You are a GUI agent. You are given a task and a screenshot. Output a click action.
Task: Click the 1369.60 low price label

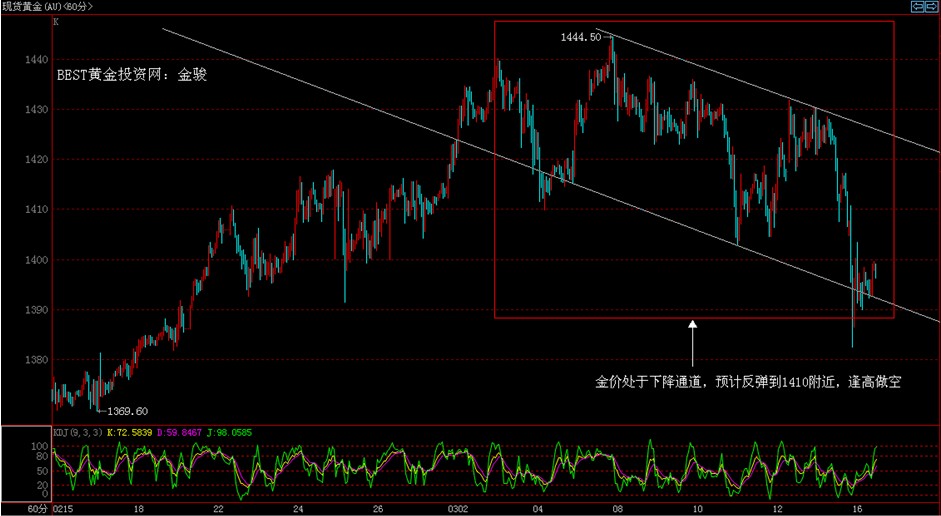coord(127,411)
